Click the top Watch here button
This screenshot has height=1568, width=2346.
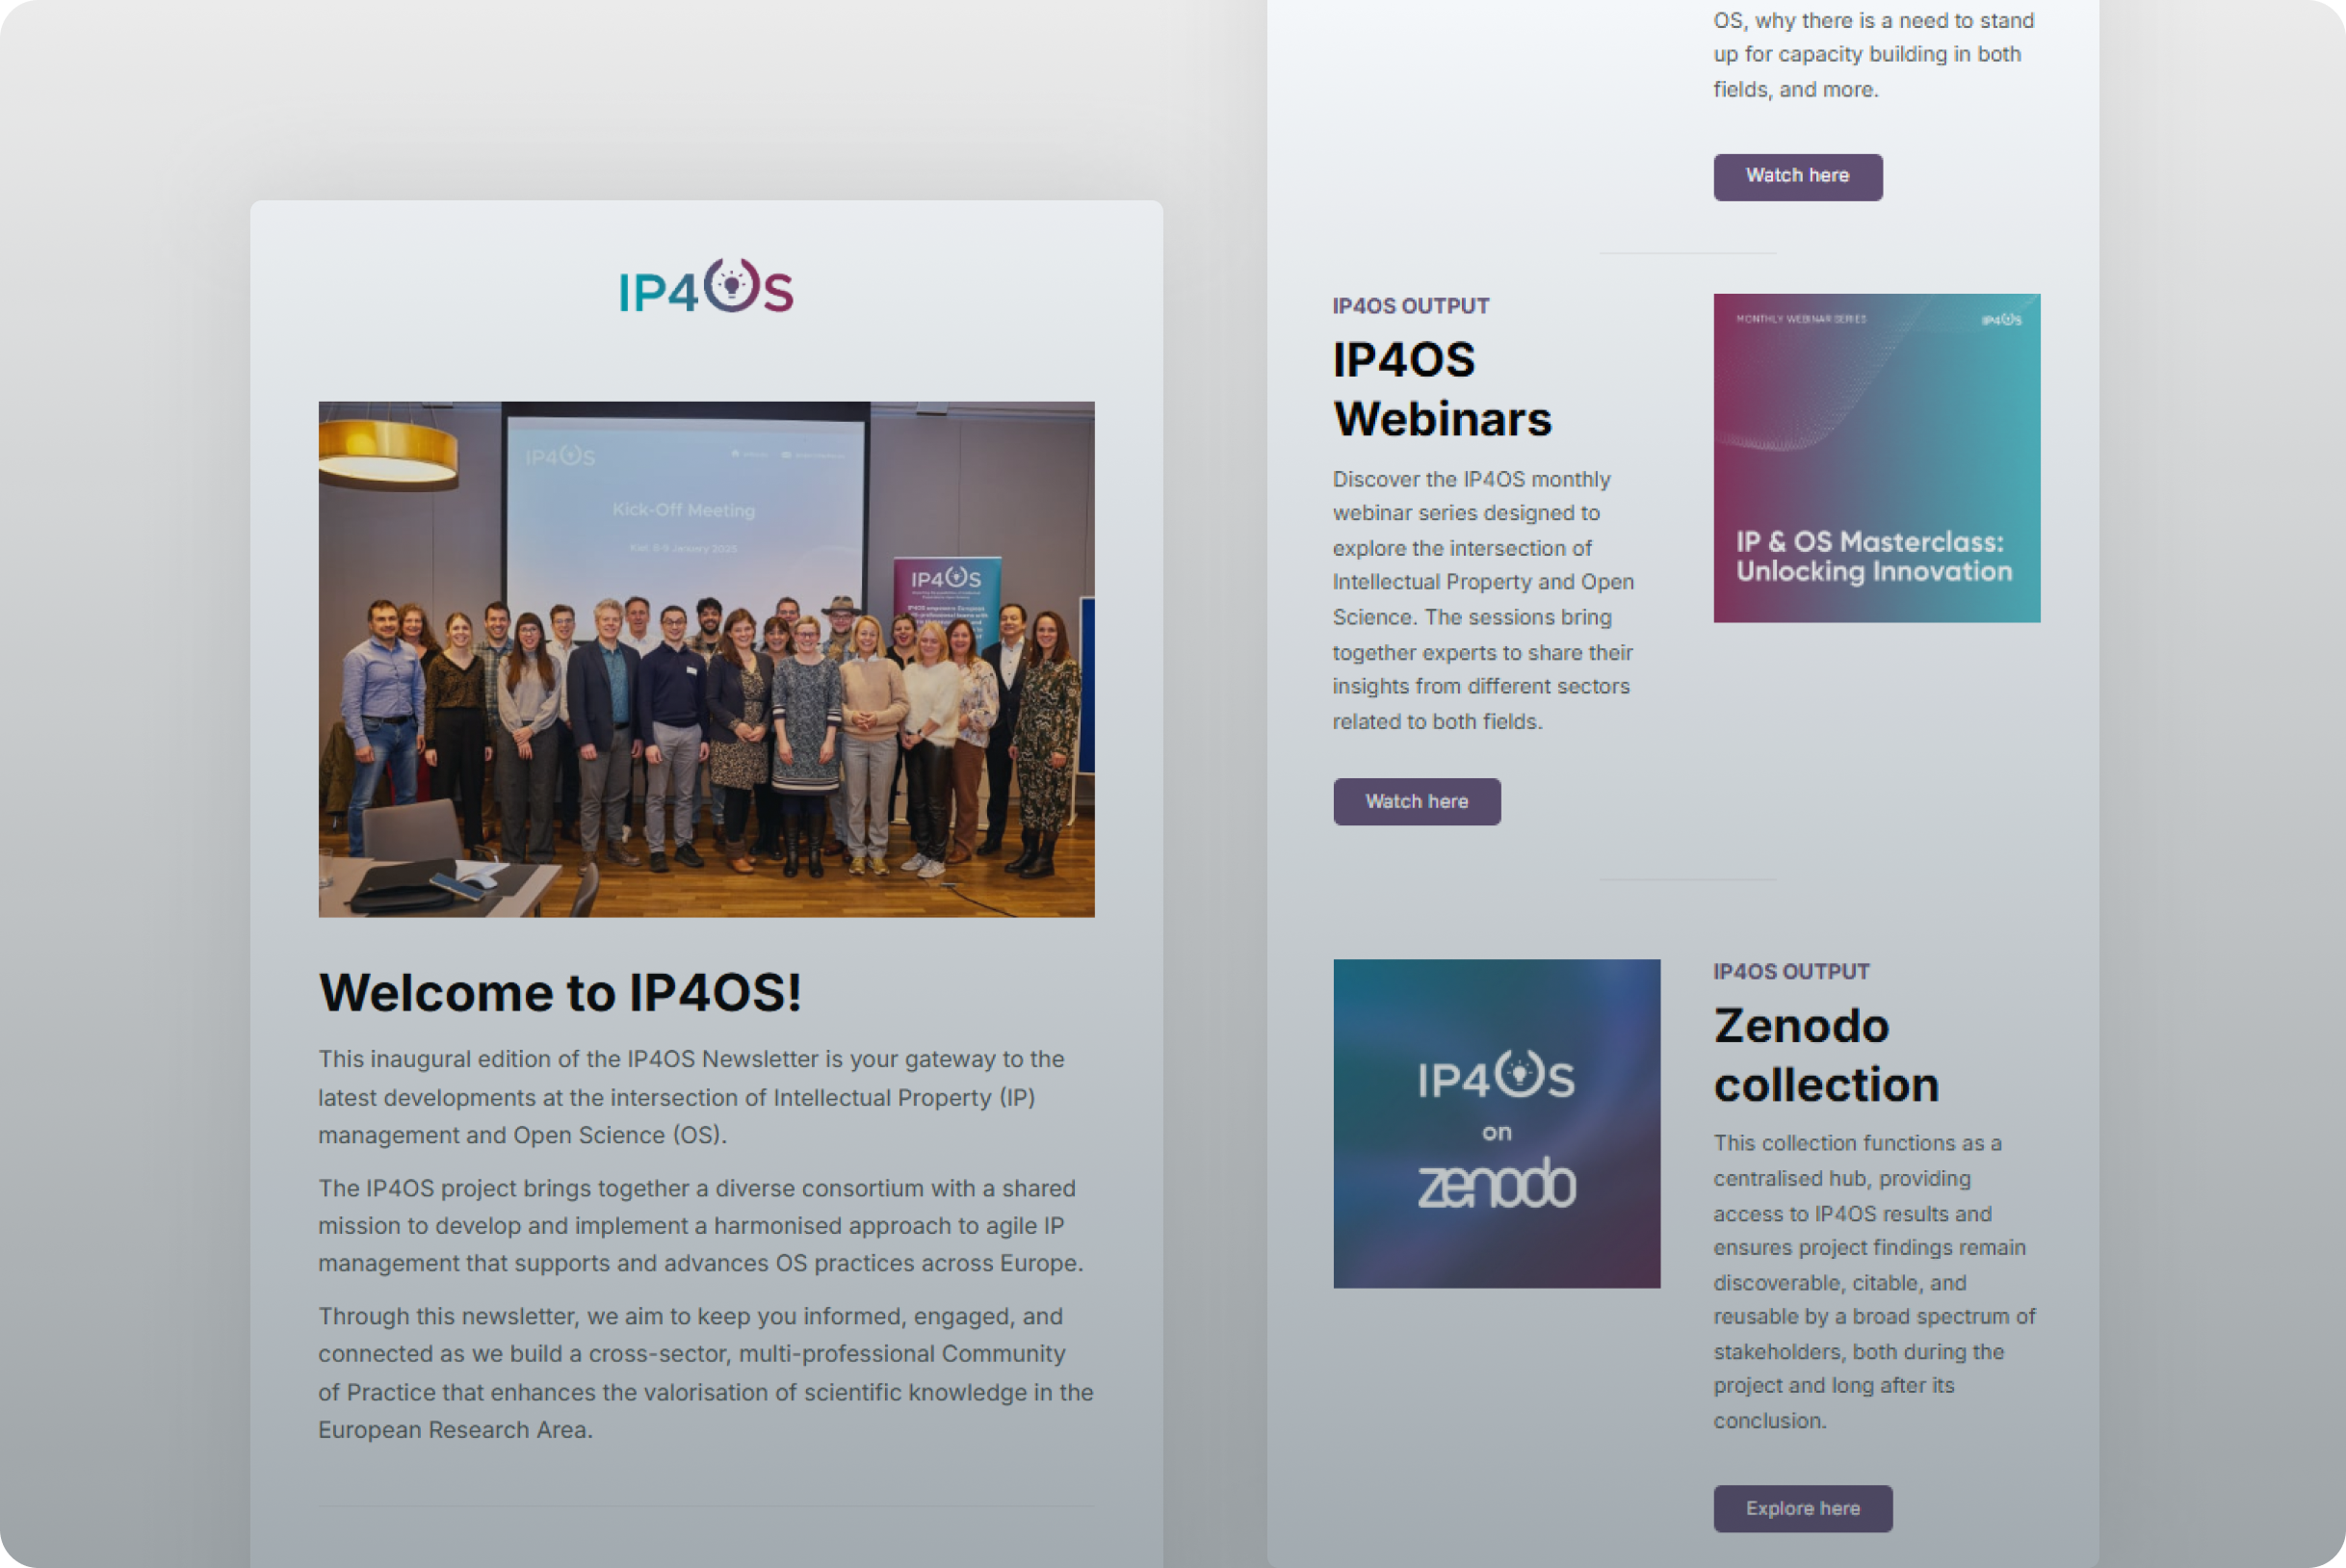click(x=1797, y=176)
